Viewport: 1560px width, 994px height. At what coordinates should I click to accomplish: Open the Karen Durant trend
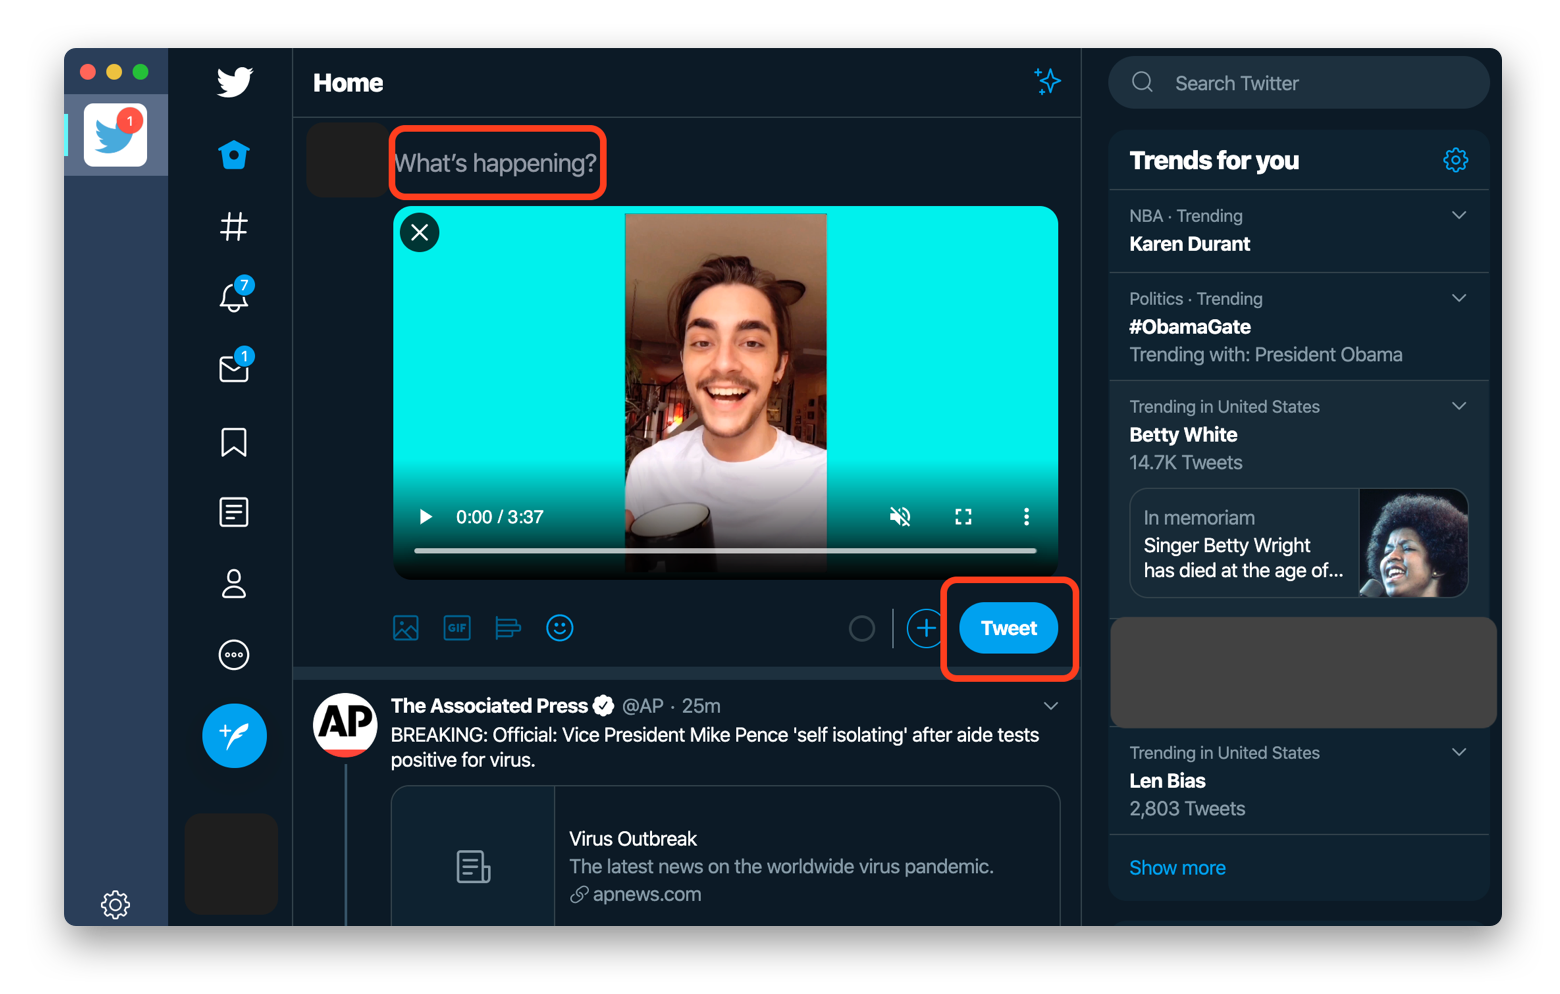tap(1190, 244)
